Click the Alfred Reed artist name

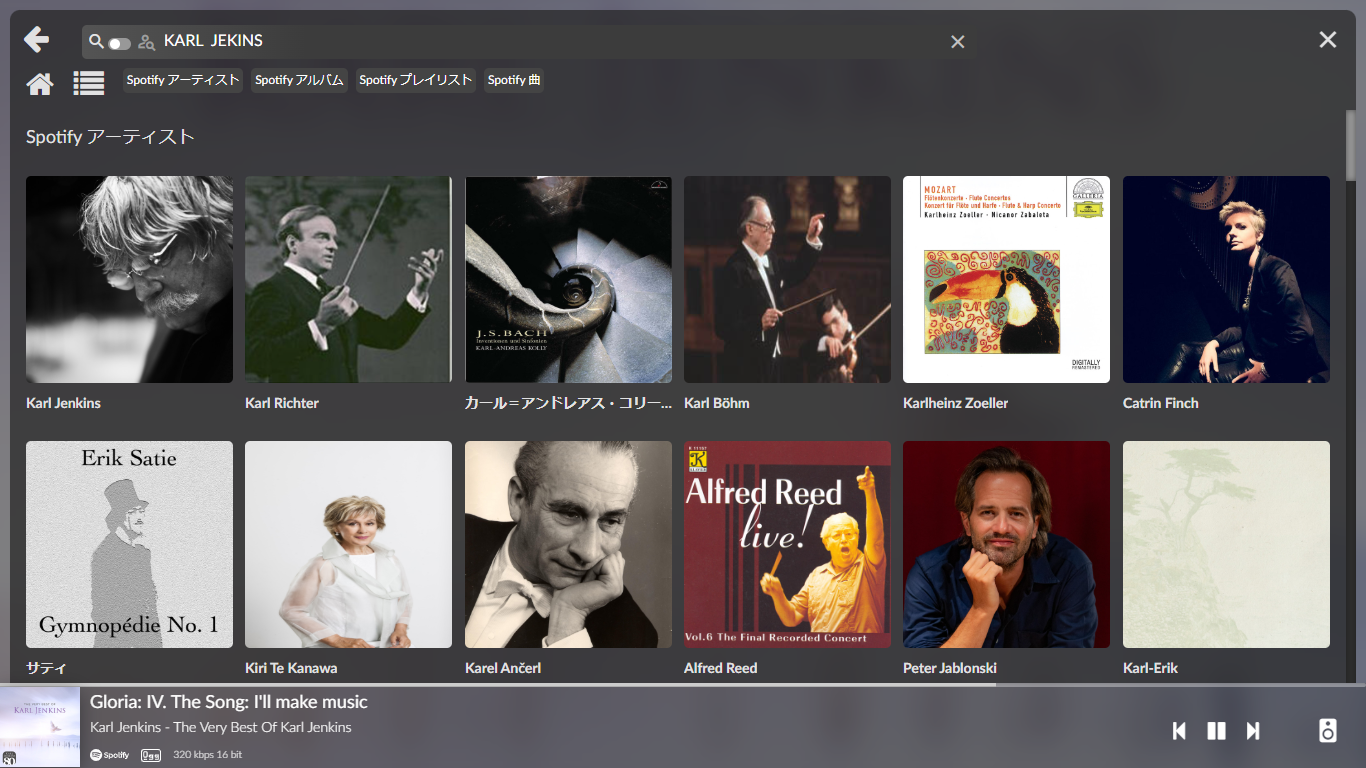(x=720, y=668)
